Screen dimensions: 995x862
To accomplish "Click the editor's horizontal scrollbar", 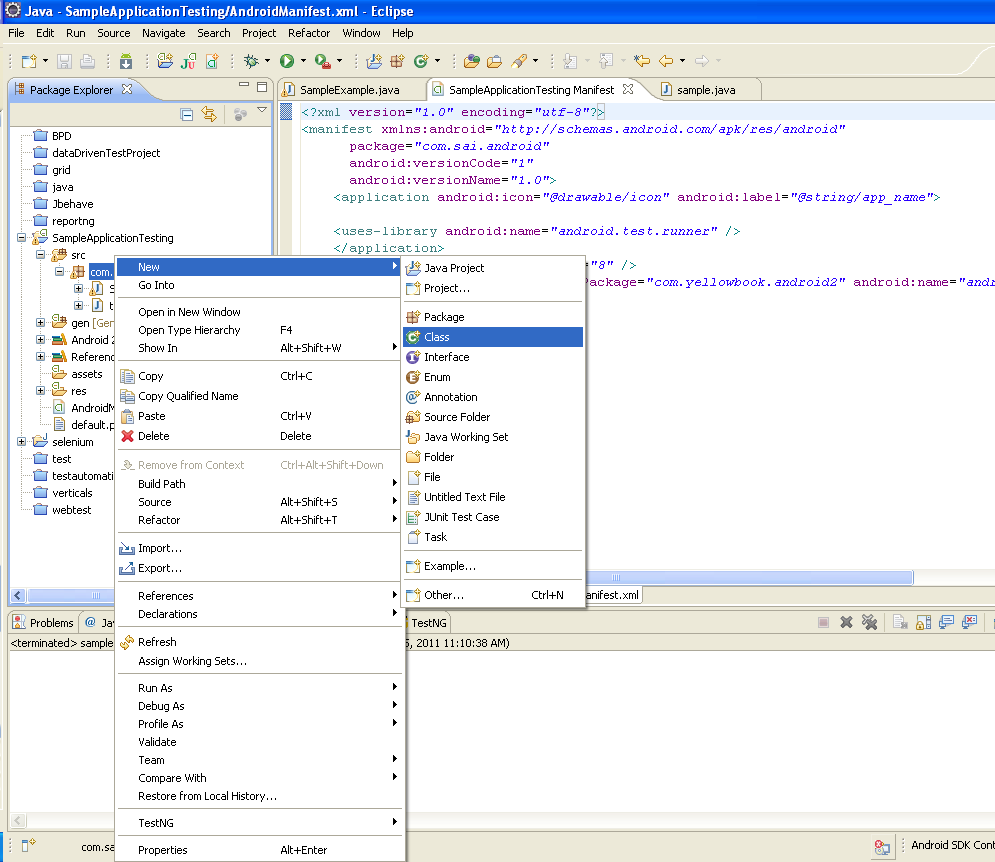I will pyautogui.click(x=750, y=576).
